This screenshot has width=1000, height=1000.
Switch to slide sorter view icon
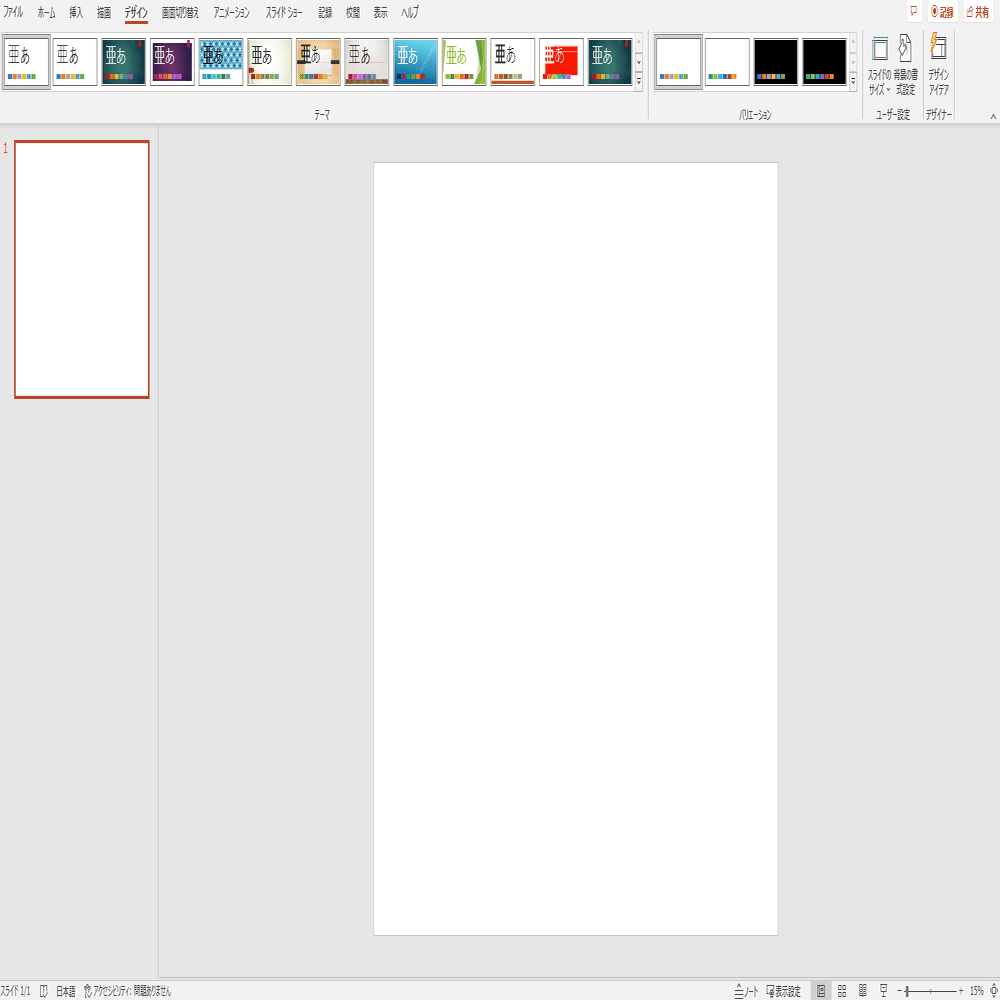click(842, 990)
